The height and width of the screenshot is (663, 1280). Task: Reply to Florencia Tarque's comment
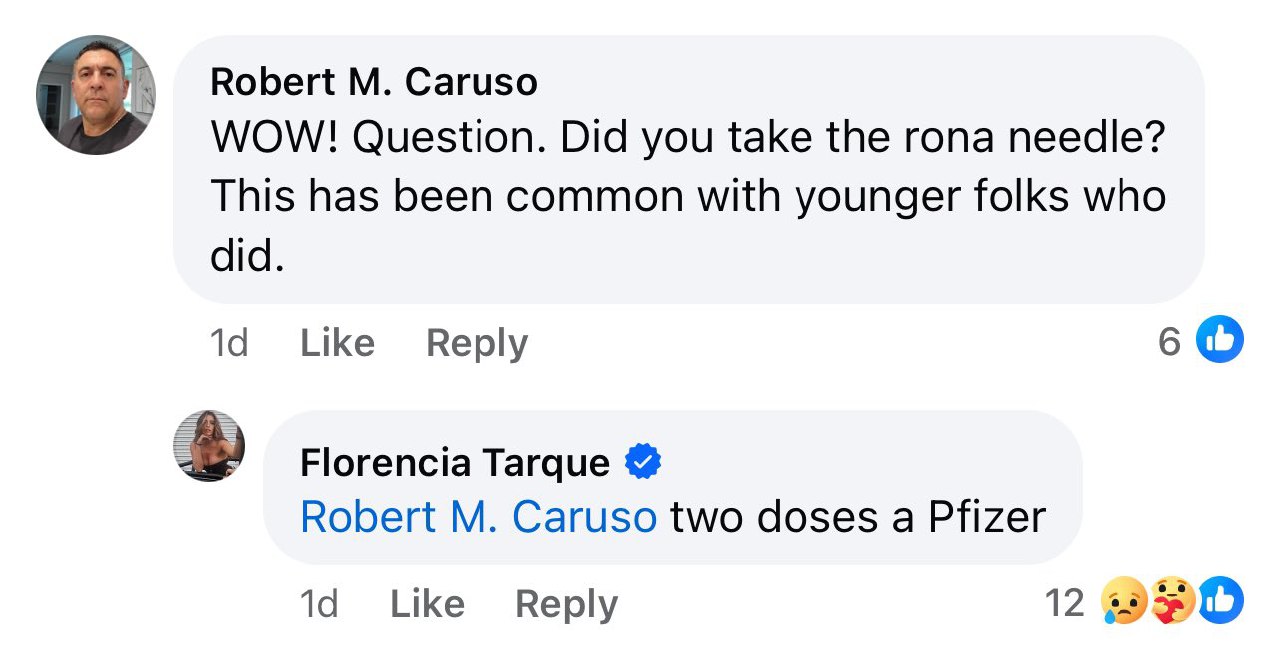pyautogui.click(x=566, y=603)
